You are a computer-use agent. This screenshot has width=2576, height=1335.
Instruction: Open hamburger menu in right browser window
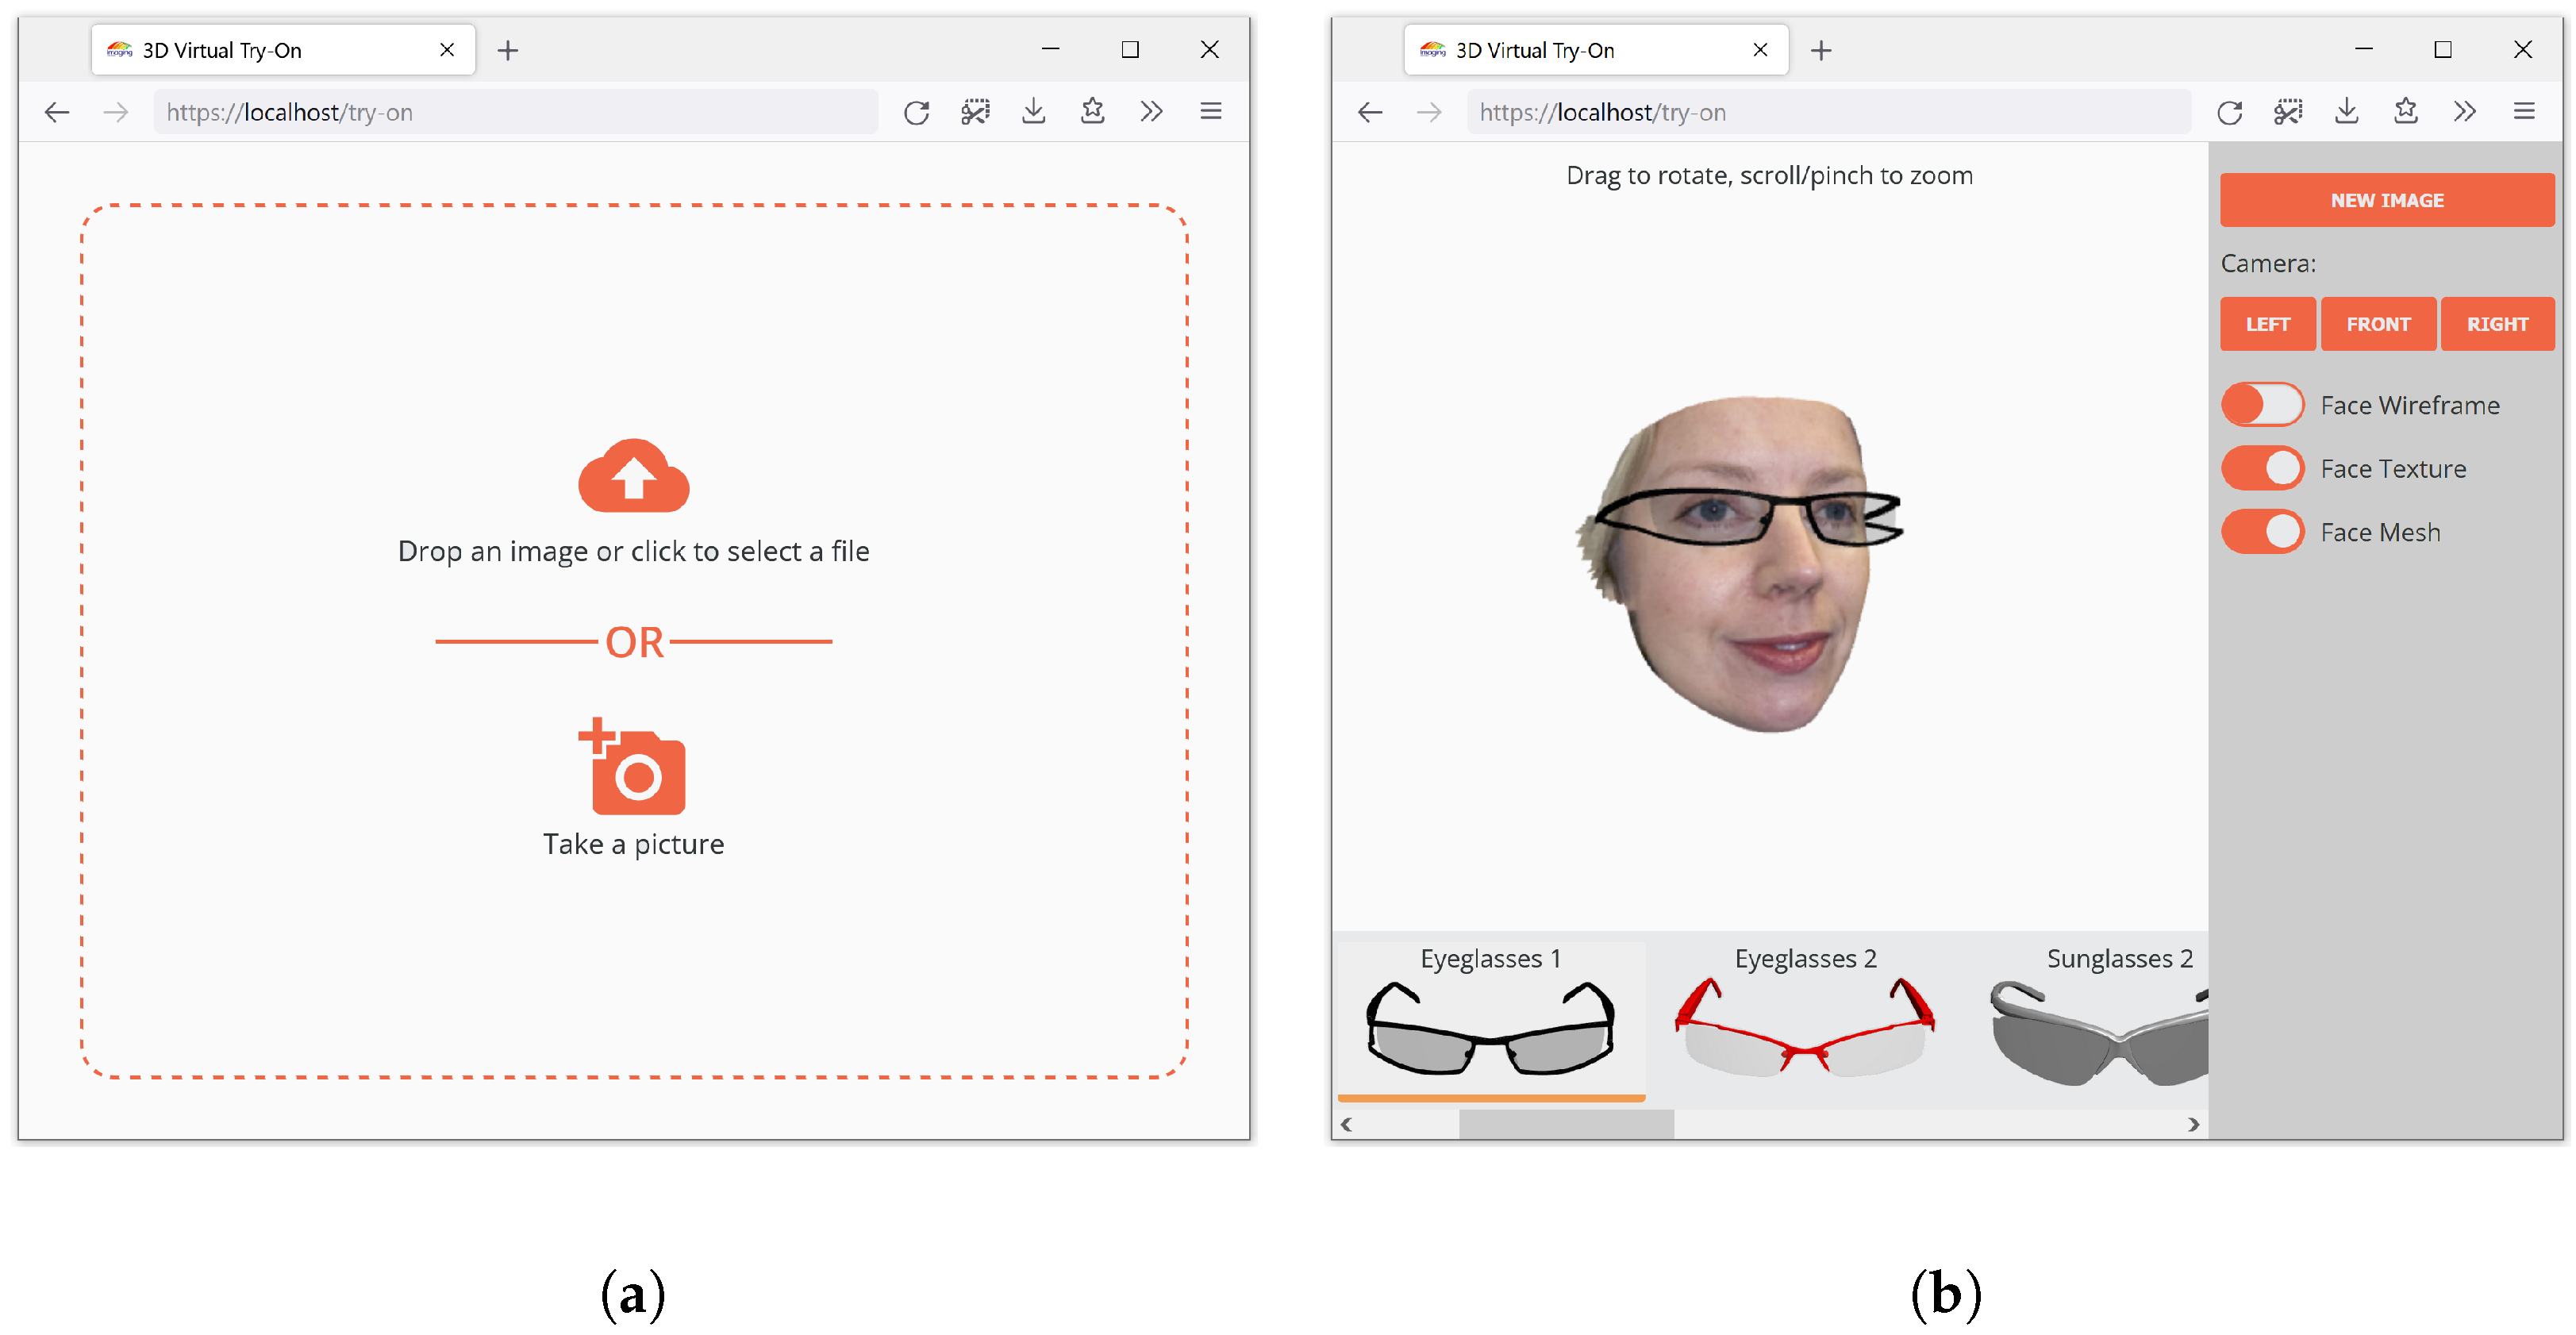click(2523, 112)
